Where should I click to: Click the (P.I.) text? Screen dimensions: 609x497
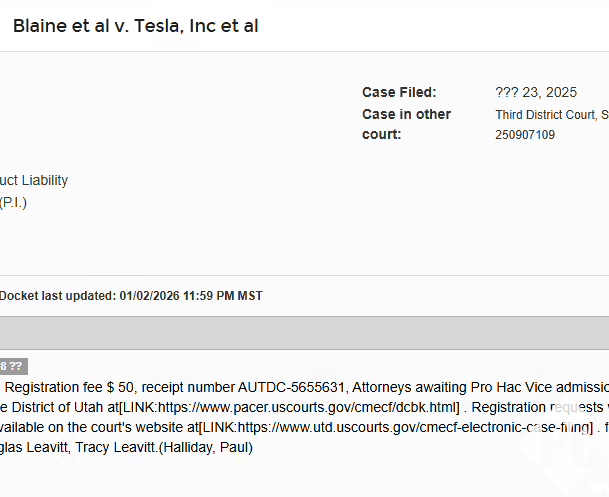click(x=14, y=203)
